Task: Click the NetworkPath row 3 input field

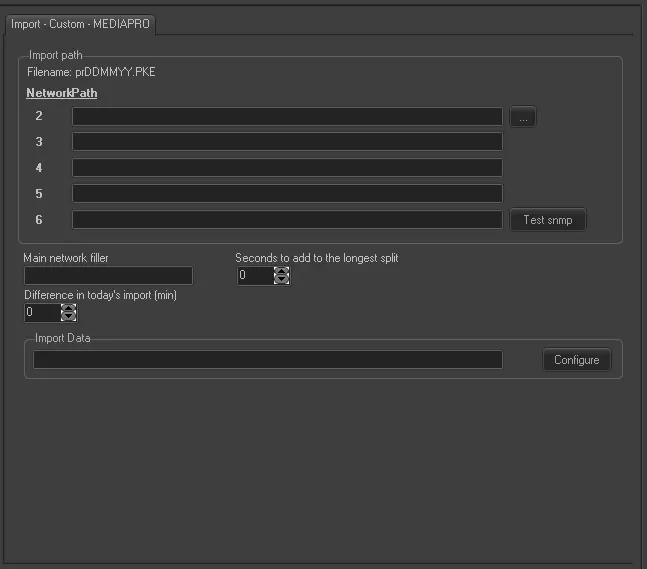Action: (x=287, y=142)
